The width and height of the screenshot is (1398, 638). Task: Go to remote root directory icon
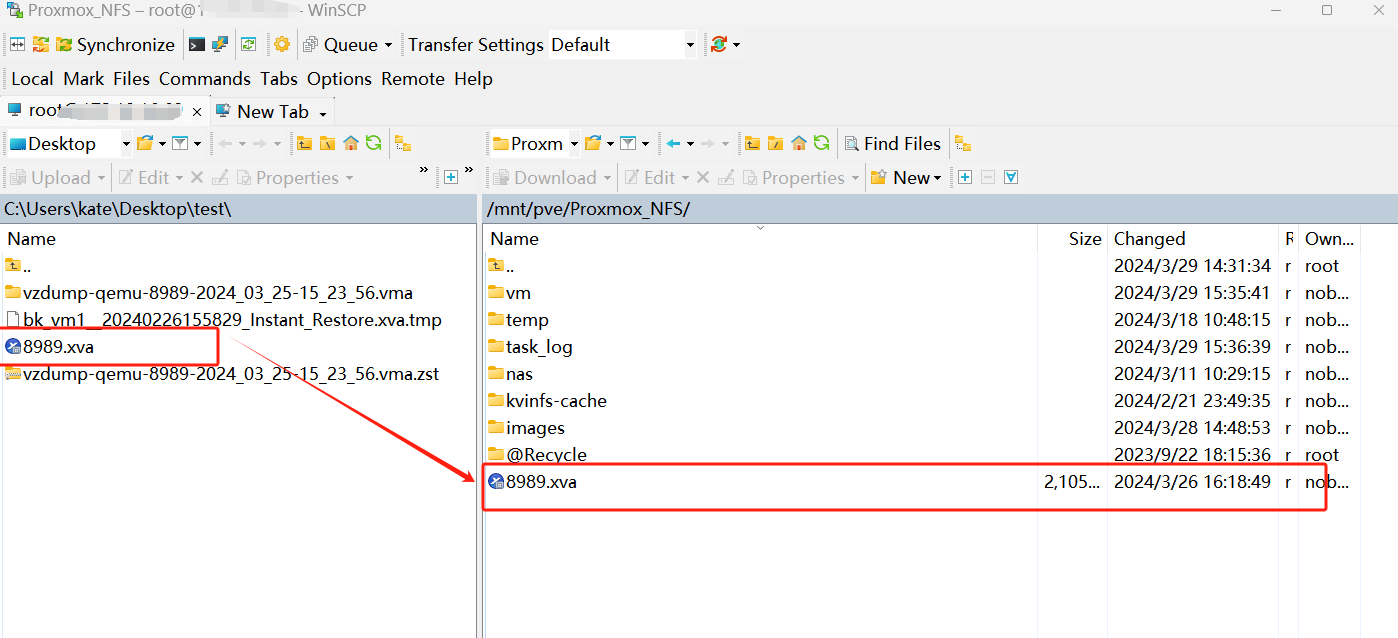point(775,144)
